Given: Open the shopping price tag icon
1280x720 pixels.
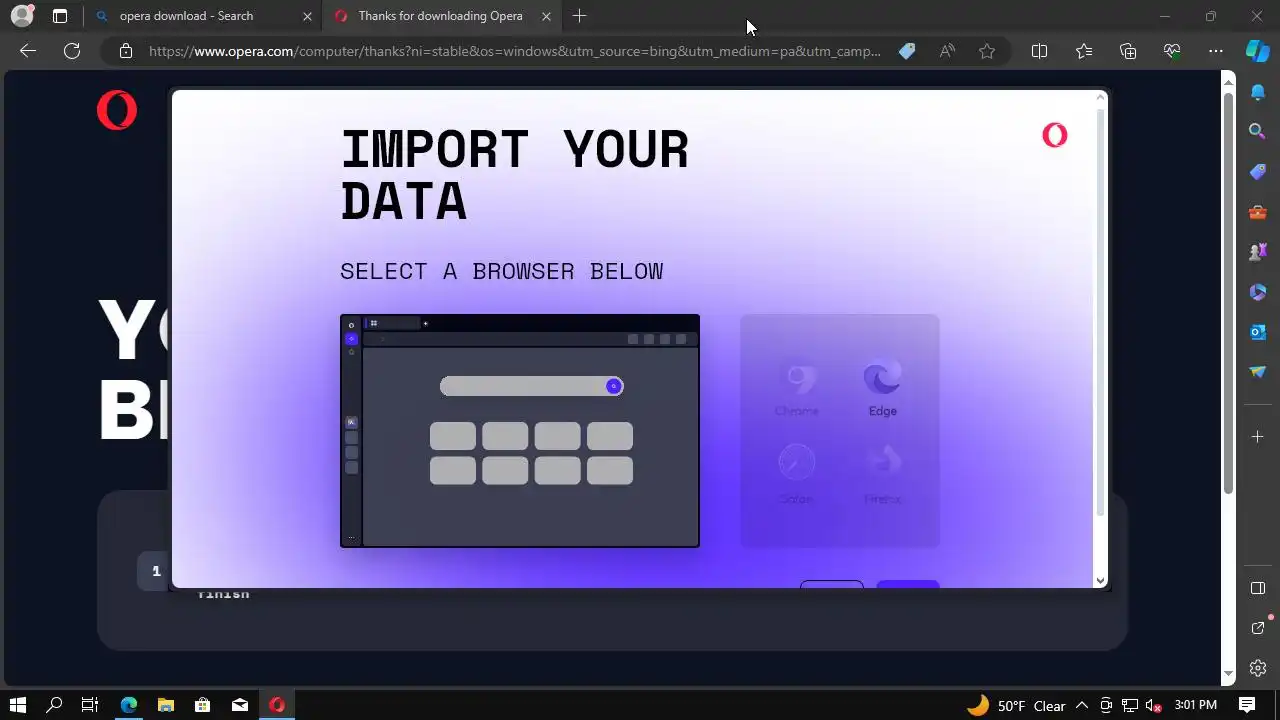Looking at the screenshot, I should pos(907,51).
